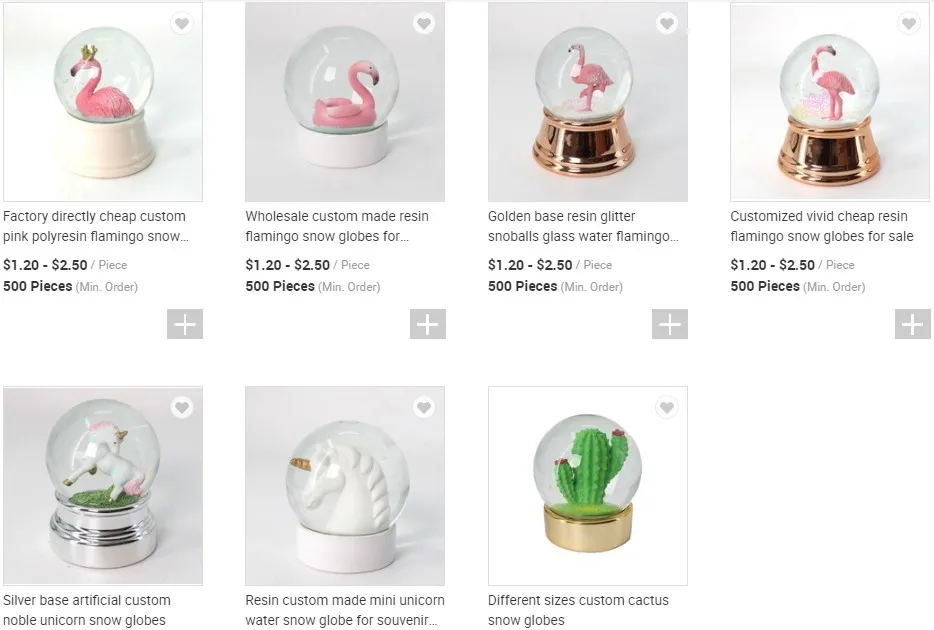Favorite the cactus snow globe
This screenshot has height=630, width=934.
667,407
